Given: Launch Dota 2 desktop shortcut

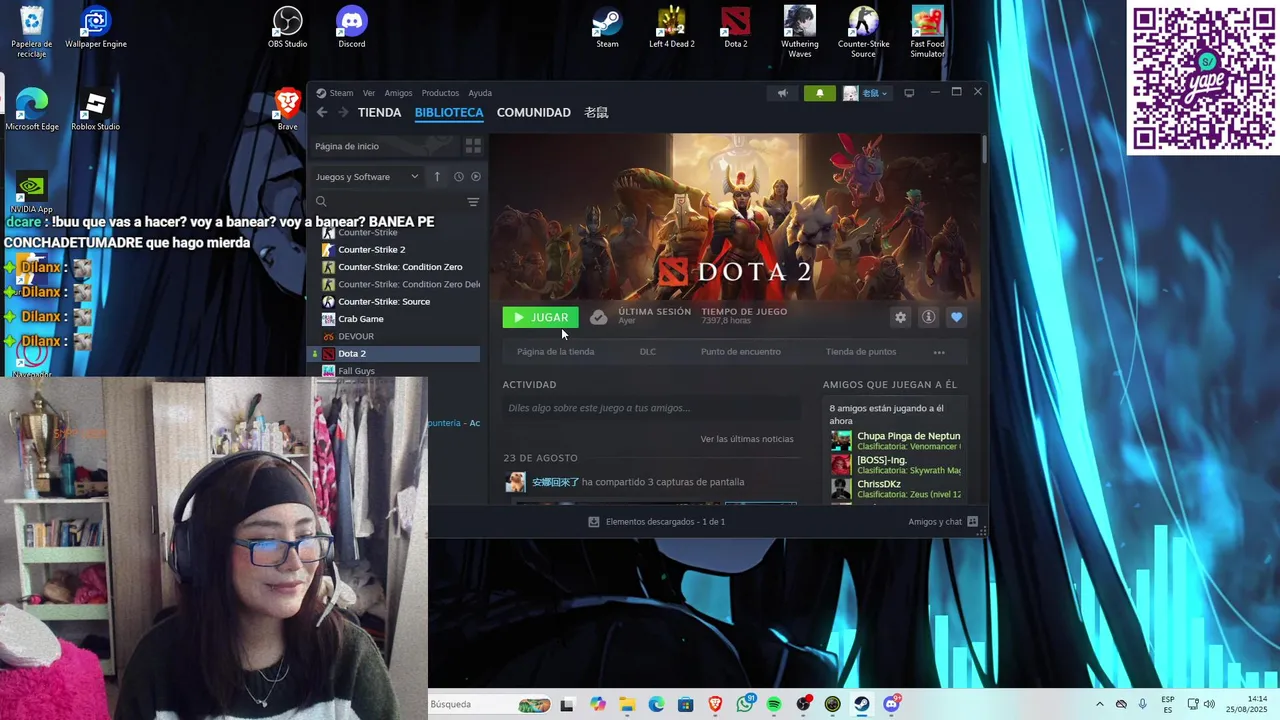Looking at the screenshot, I should [x=736, y=28].
